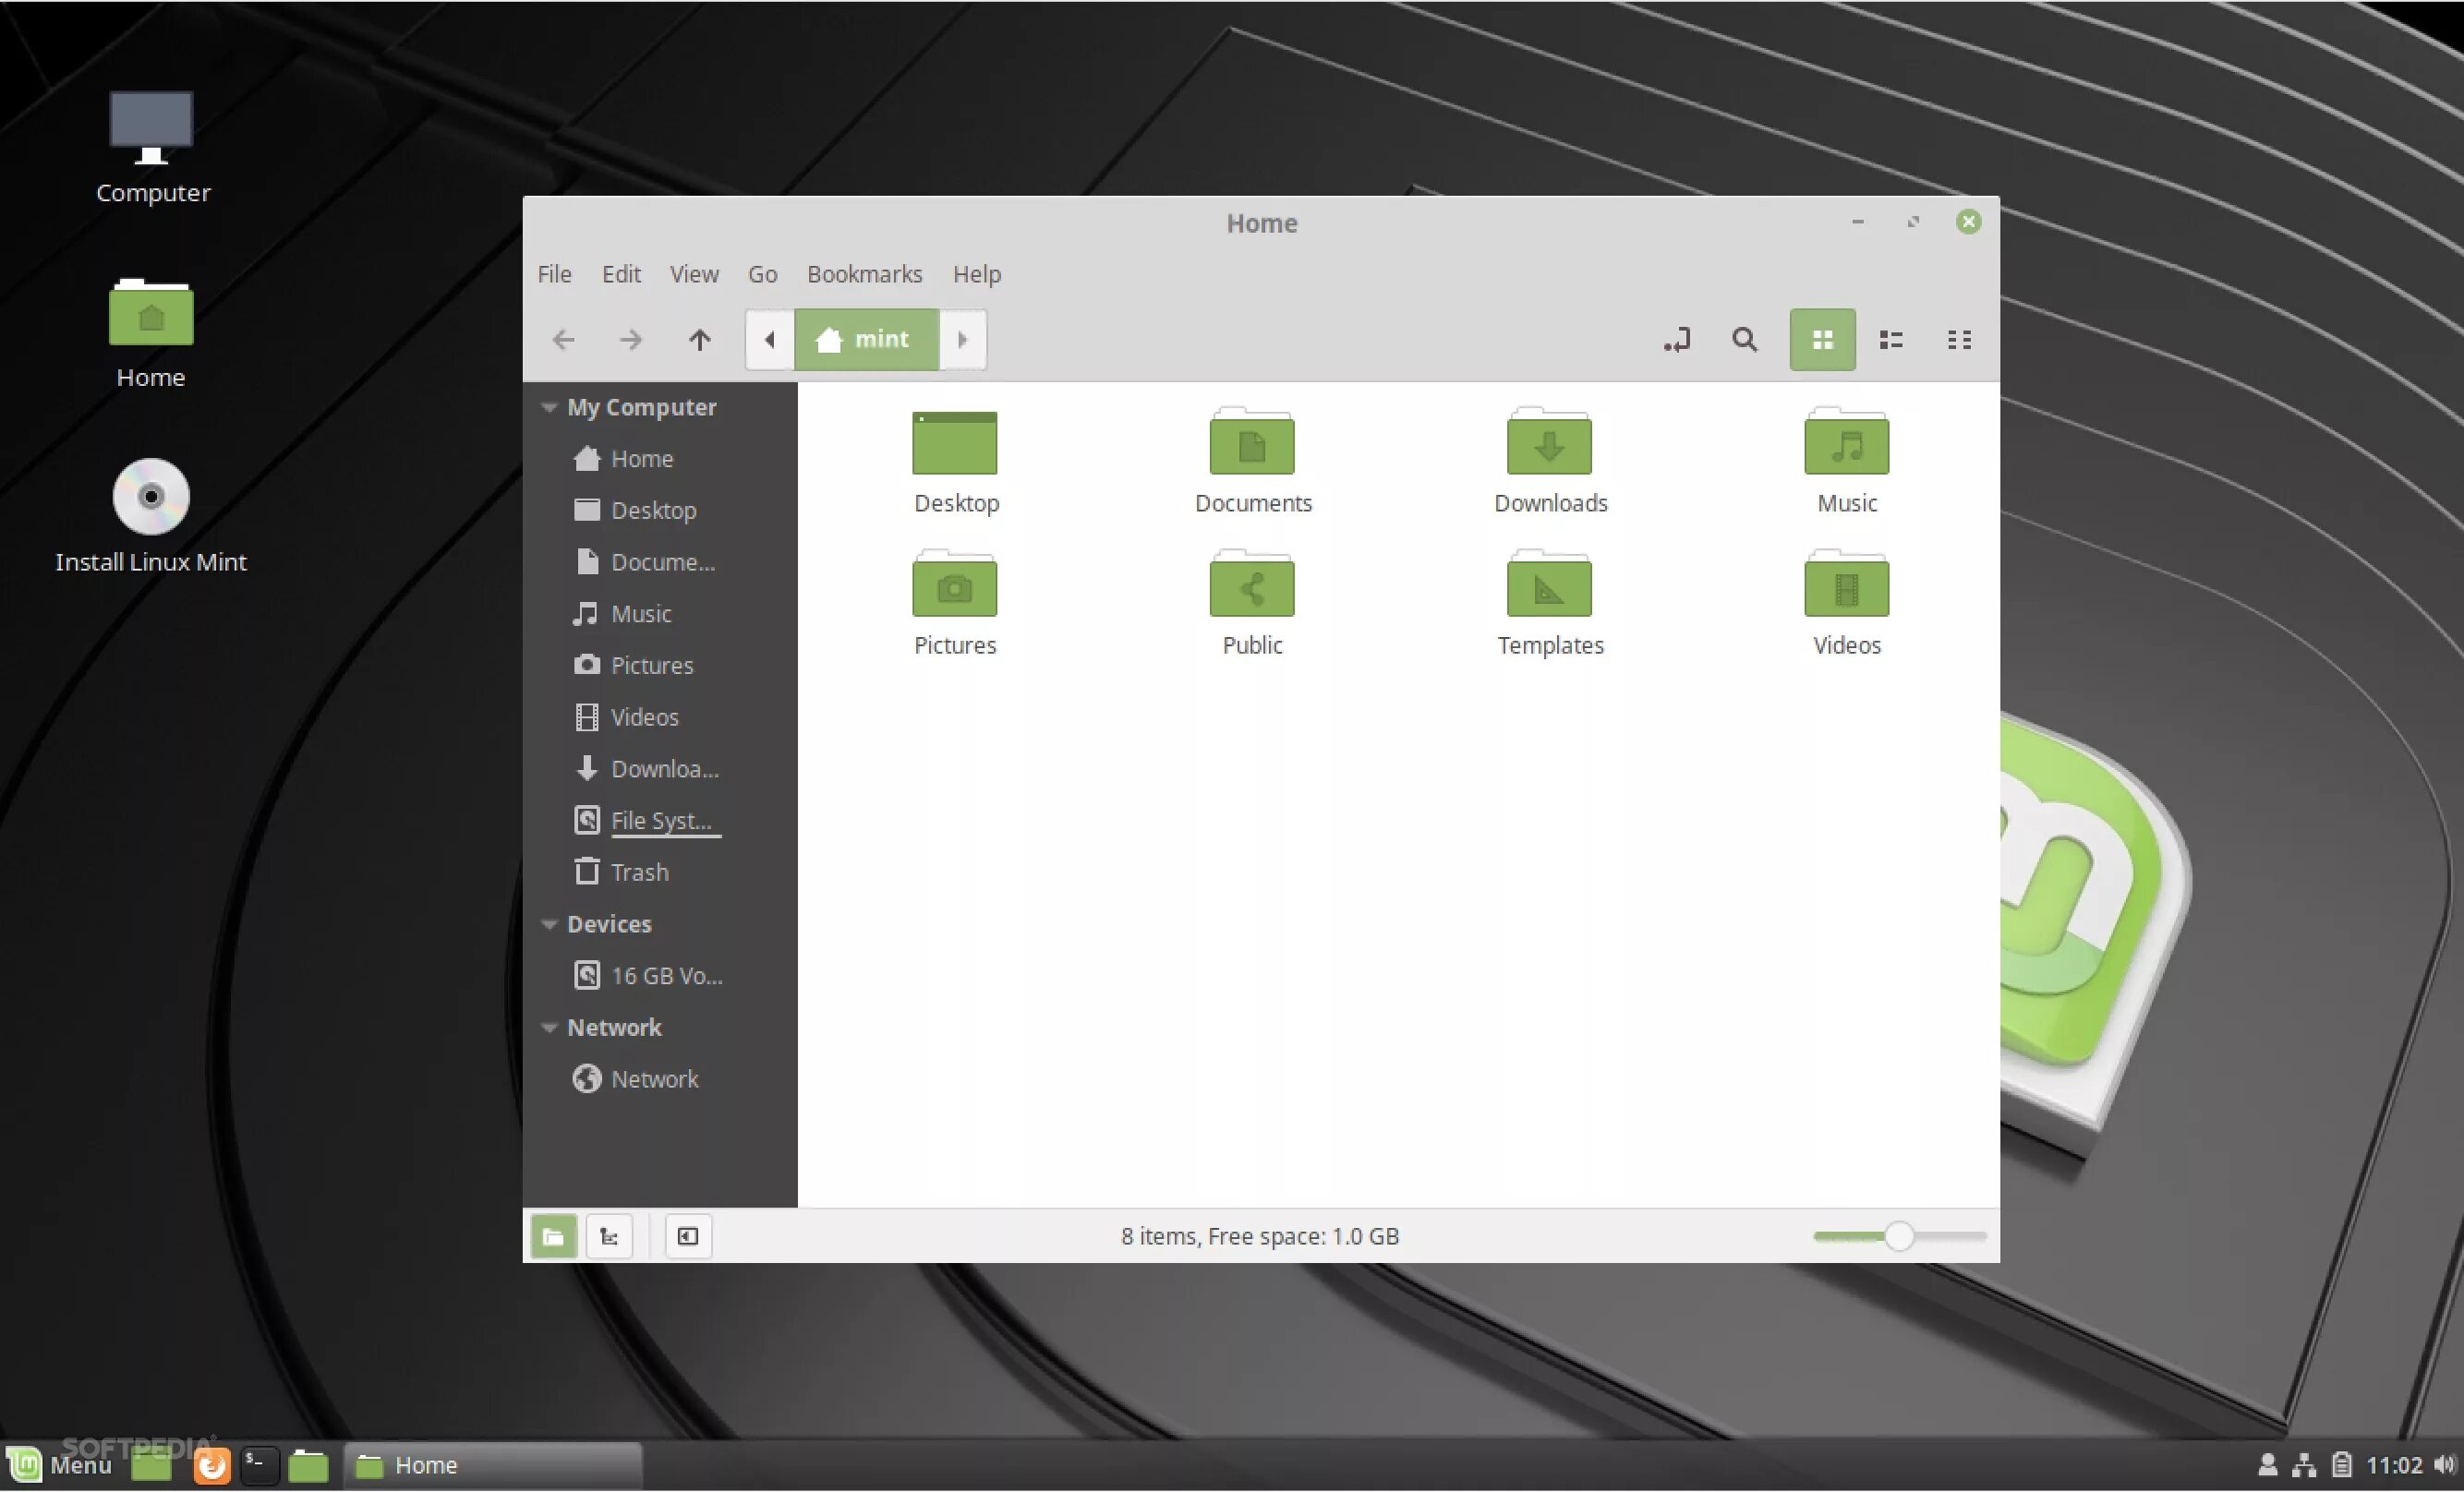Collapse the Network sidebar section
Viewport: 2464px width, 1492px height.
click(x=549, y=1028)
